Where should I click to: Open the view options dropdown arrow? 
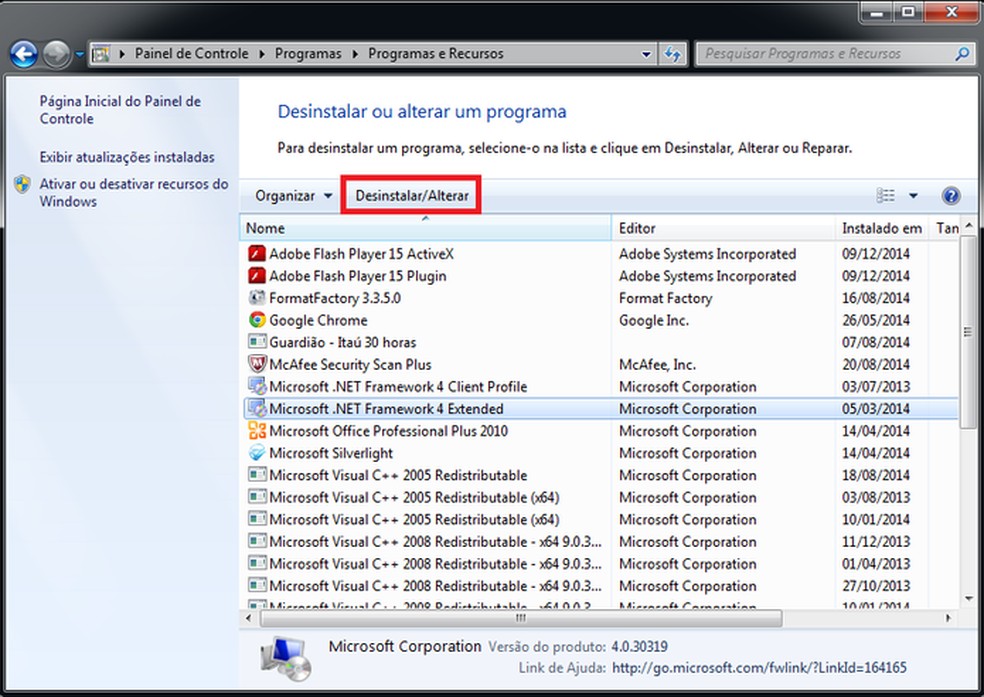tap(913, 196)
